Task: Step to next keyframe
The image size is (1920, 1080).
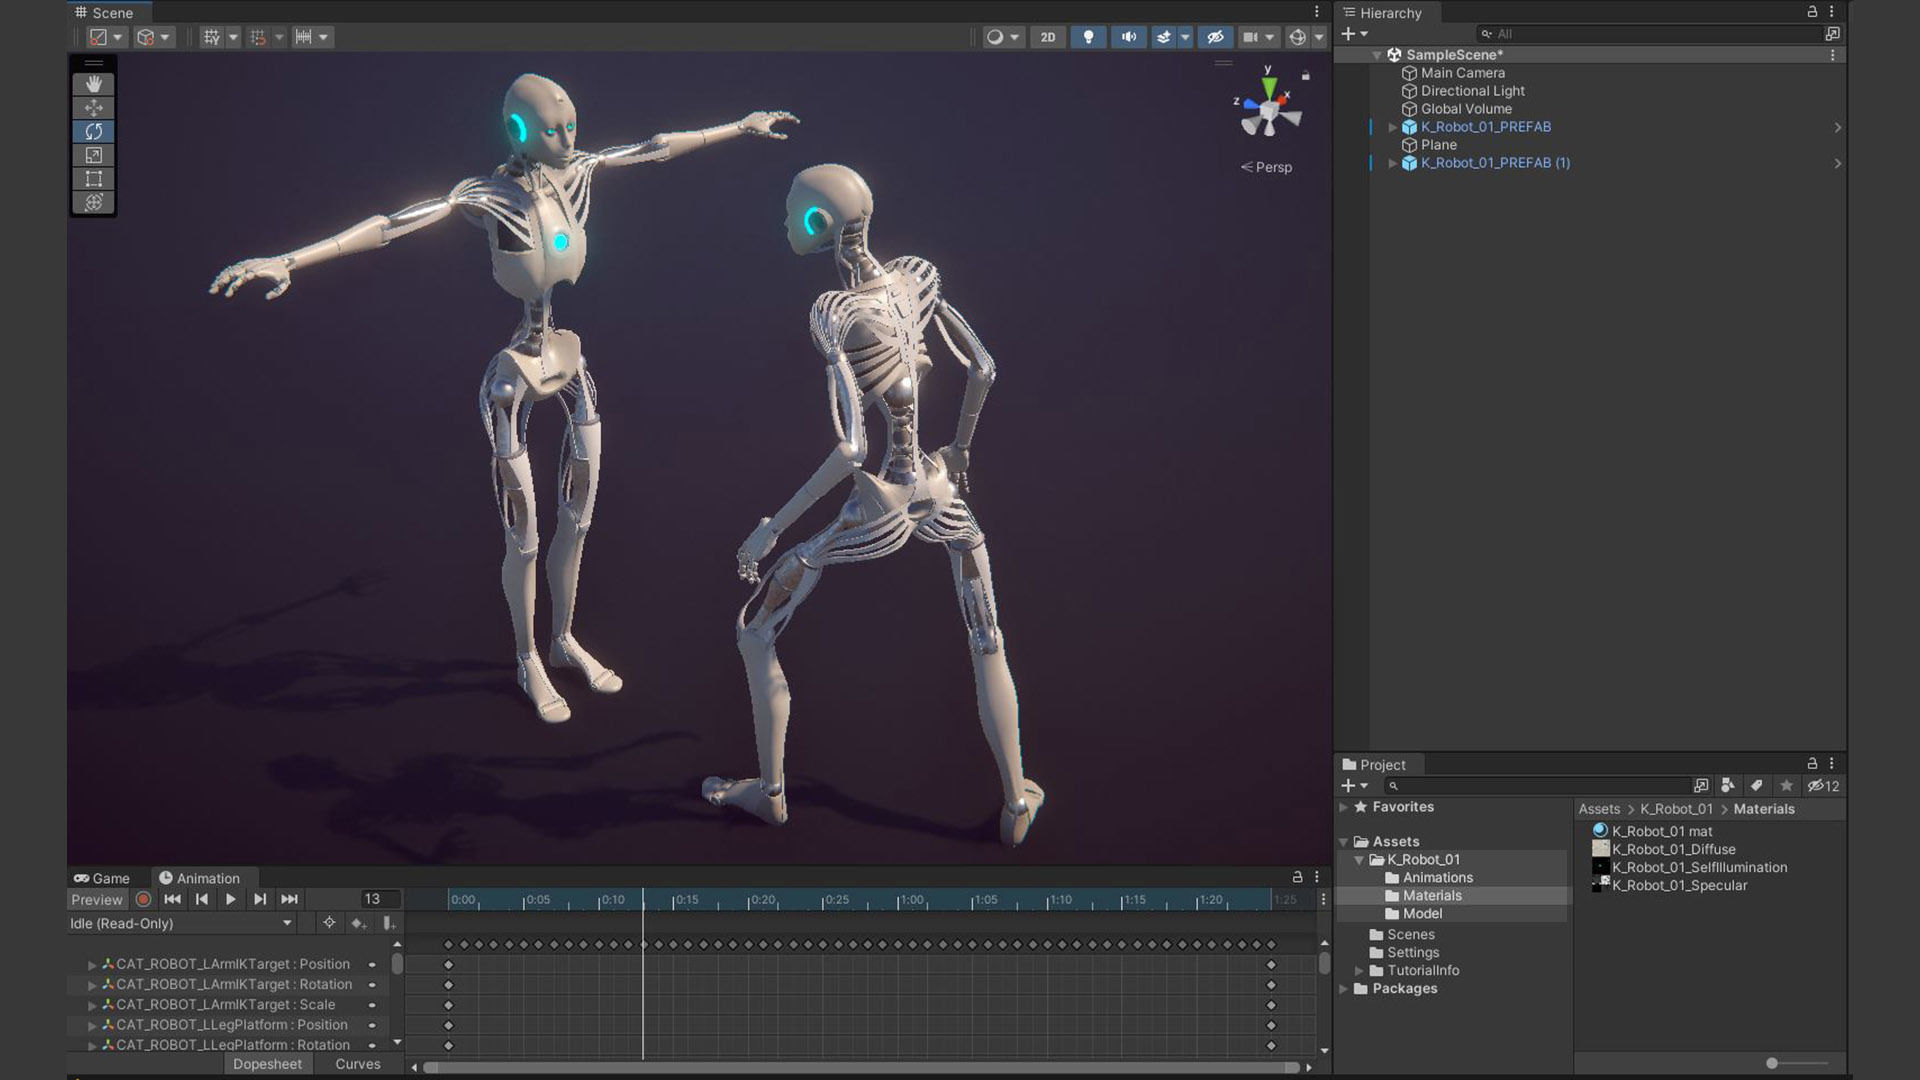Action: pos(260,900)
